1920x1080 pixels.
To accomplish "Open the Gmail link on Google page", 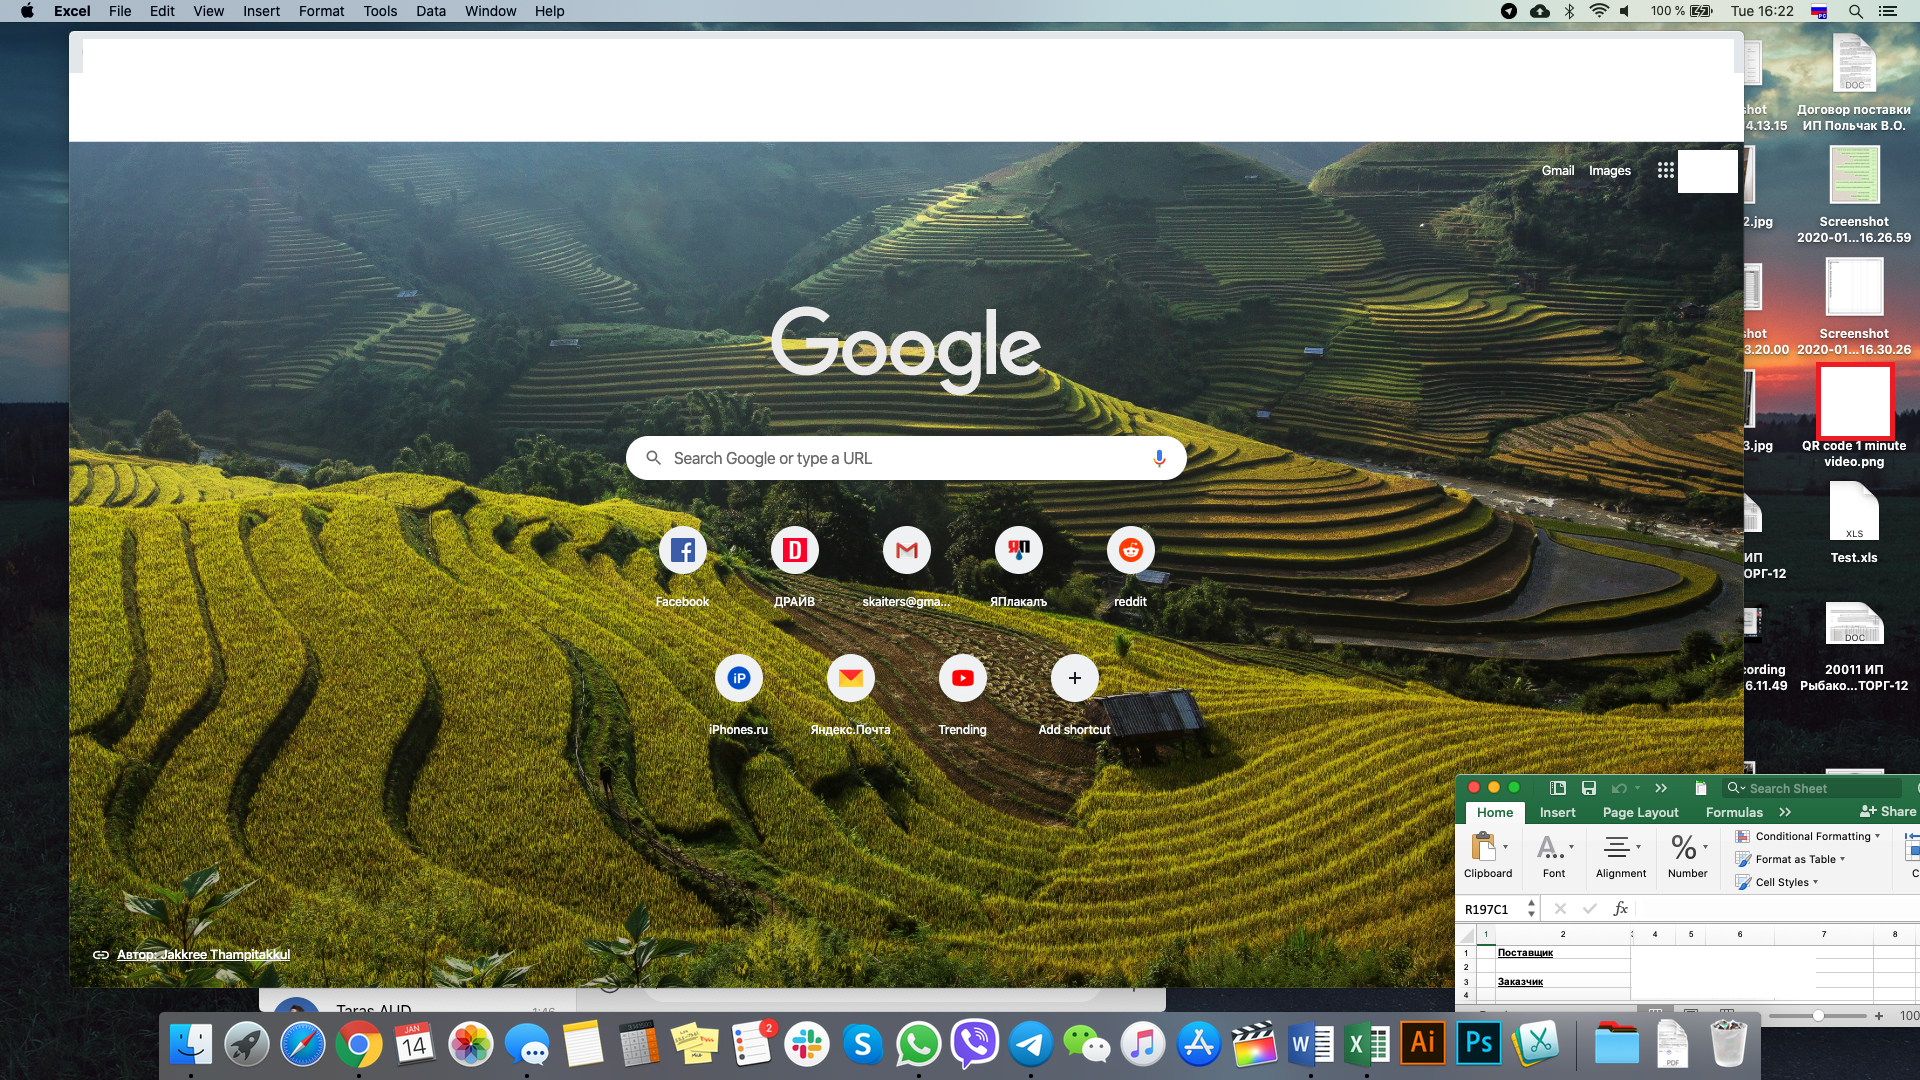I will point(1557,170).
